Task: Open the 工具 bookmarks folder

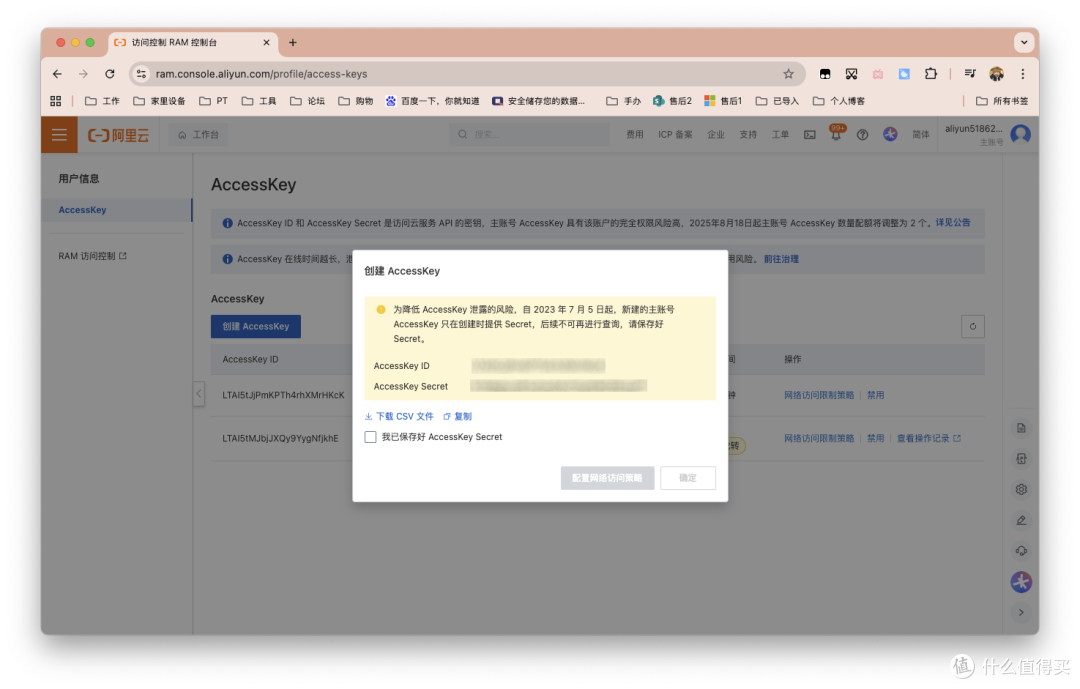Action: pyautogui.click(x=259, y=101)
